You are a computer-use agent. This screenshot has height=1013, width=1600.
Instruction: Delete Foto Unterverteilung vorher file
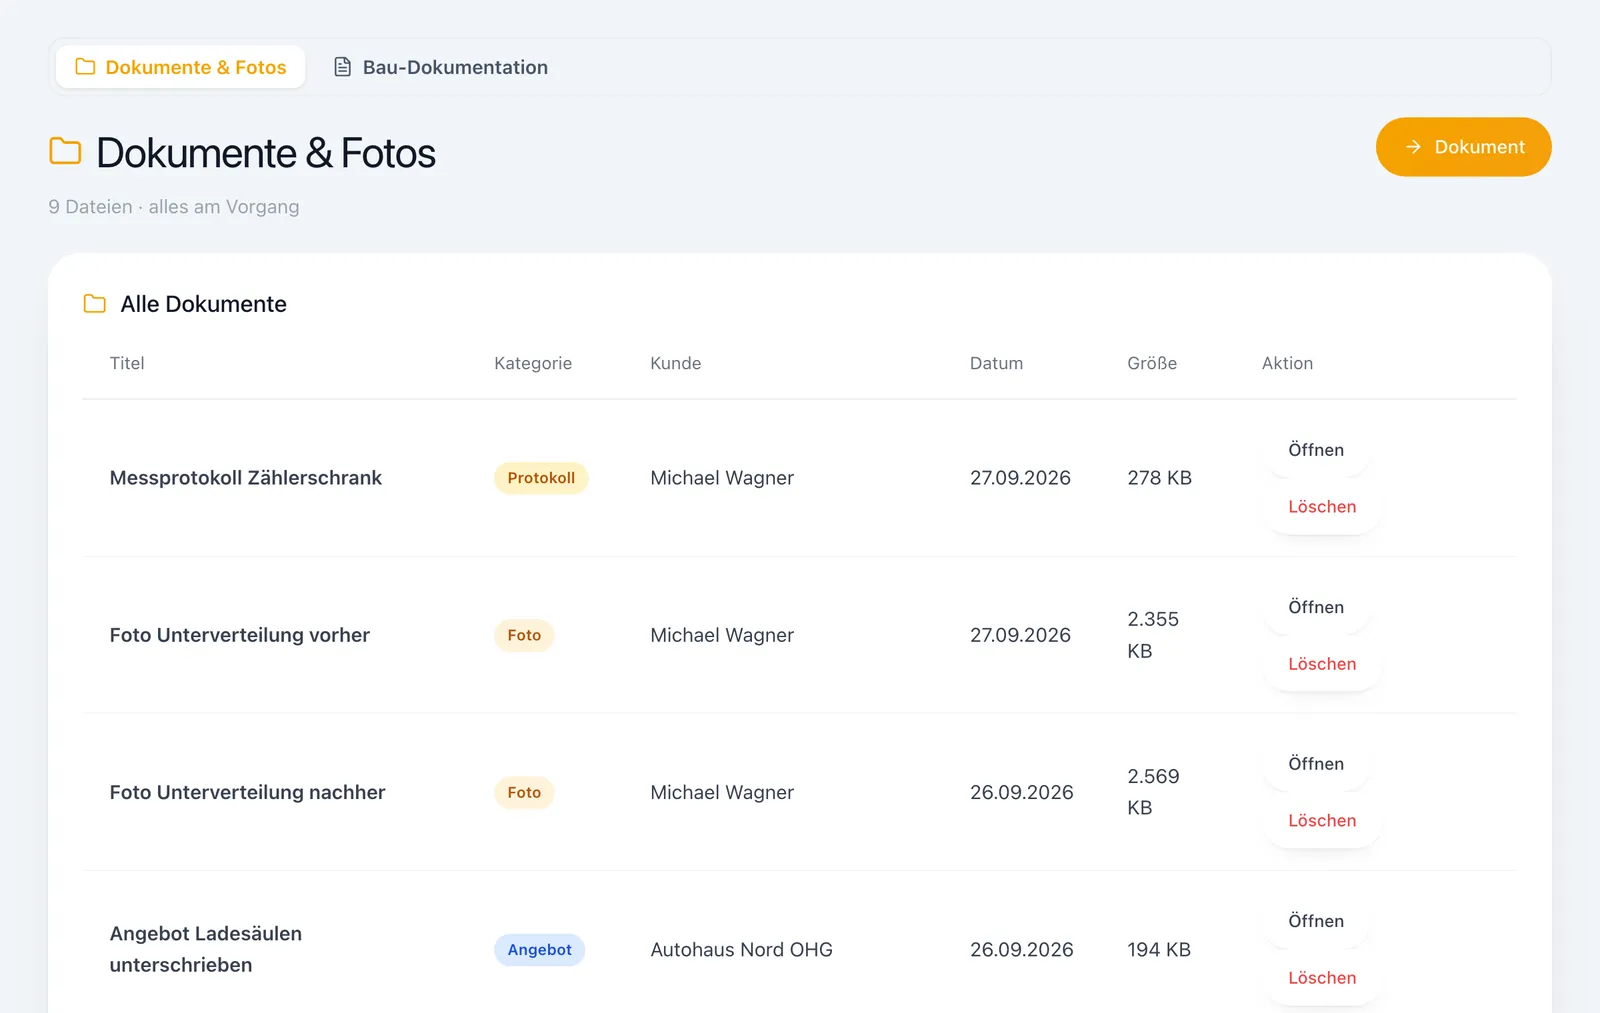tap(1322, 664)
